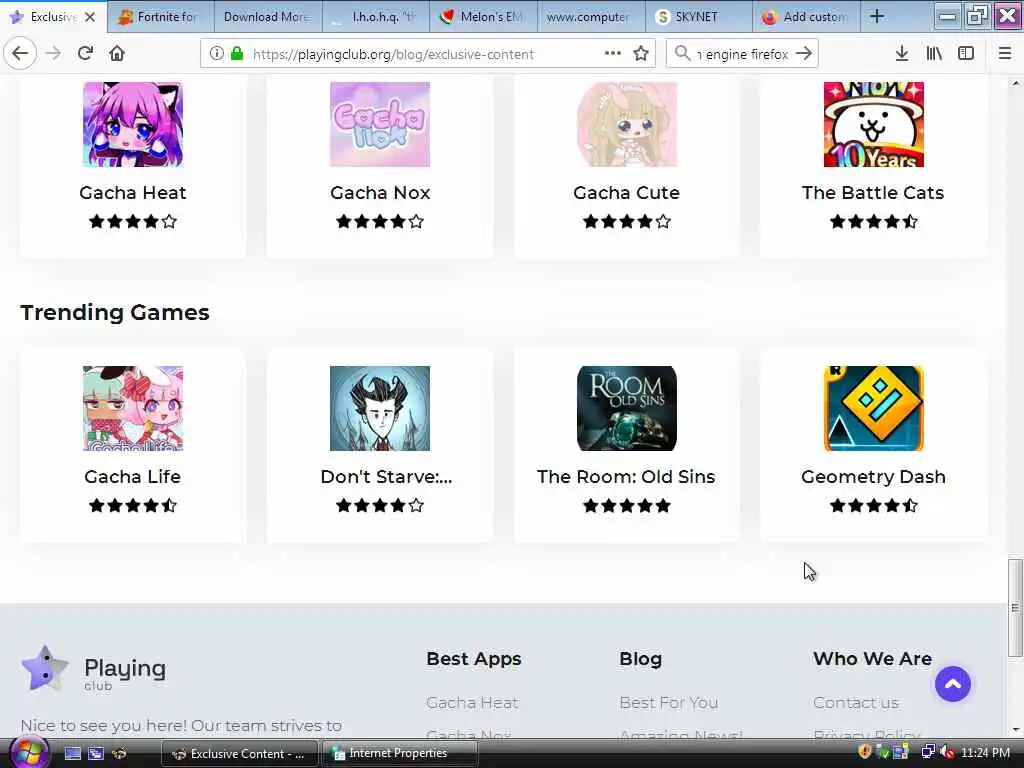Open Gacha Cute game thumbnail
Screen dimensions: 1024x768
pyautogui.click(x=626, y=124)
